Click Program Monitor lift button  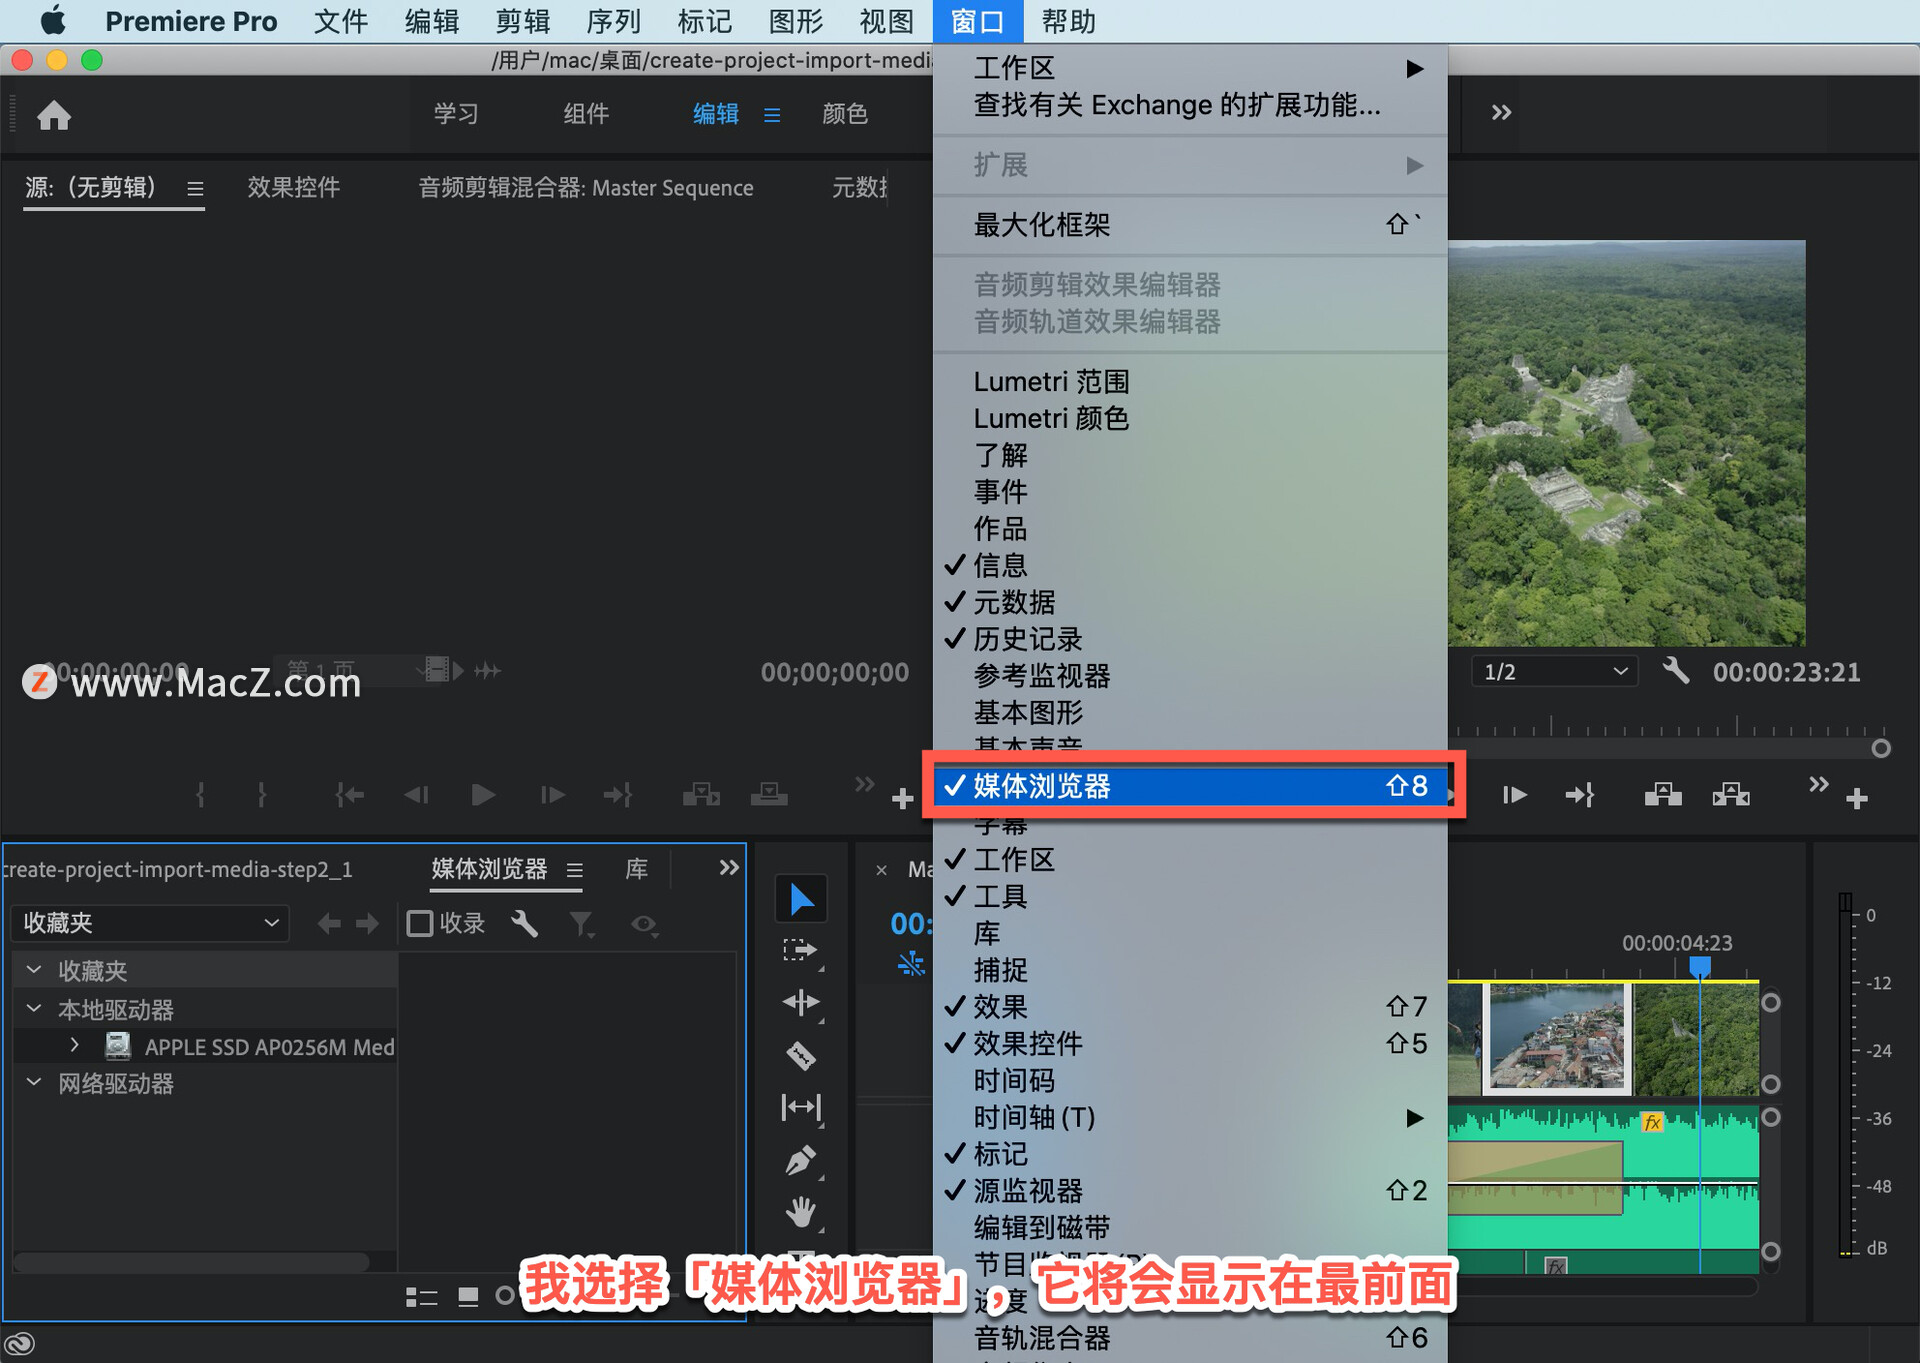pyautogui.click(x=1663, y=795)
